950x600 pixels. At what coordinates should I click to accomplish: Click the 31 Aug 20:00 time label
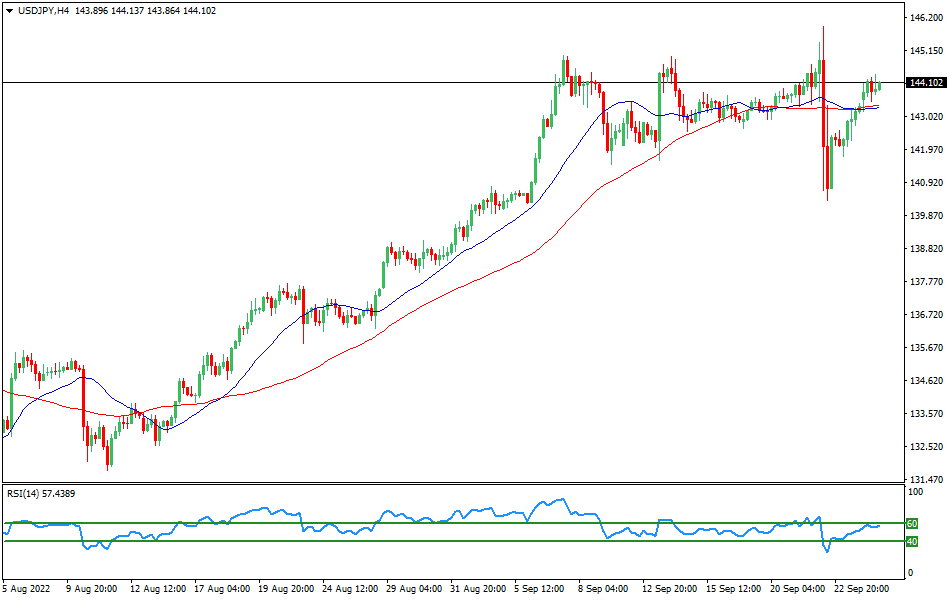tap(474, 589)
